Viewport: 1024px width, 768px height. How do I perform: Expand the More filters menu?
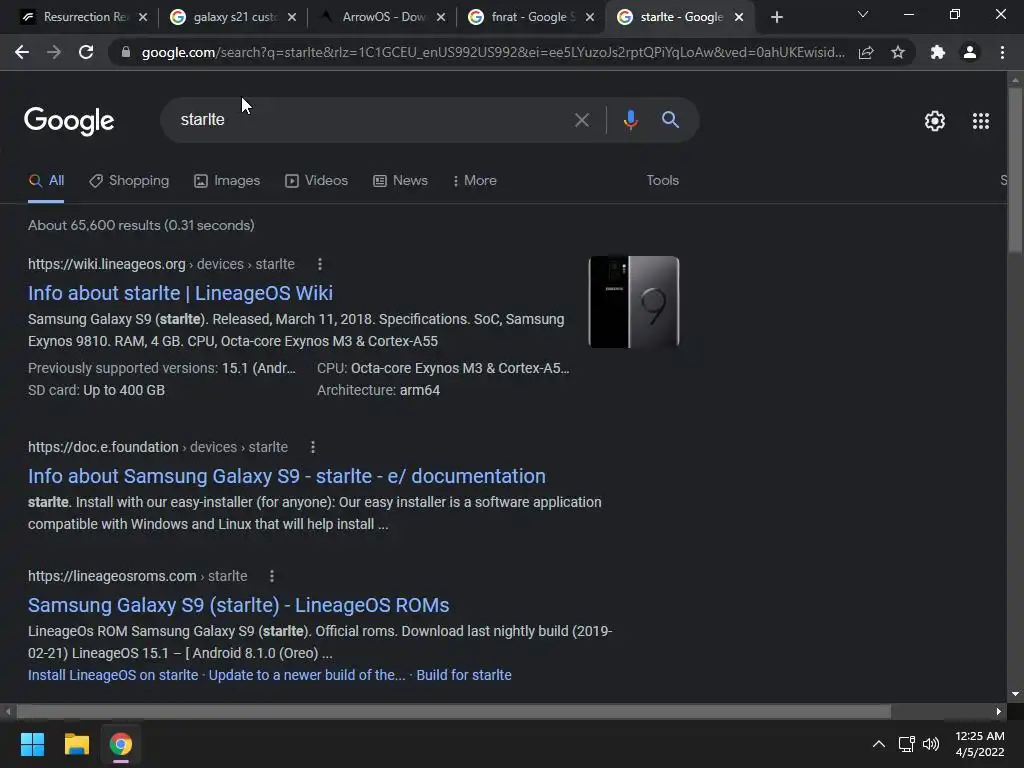coord(474,181)
